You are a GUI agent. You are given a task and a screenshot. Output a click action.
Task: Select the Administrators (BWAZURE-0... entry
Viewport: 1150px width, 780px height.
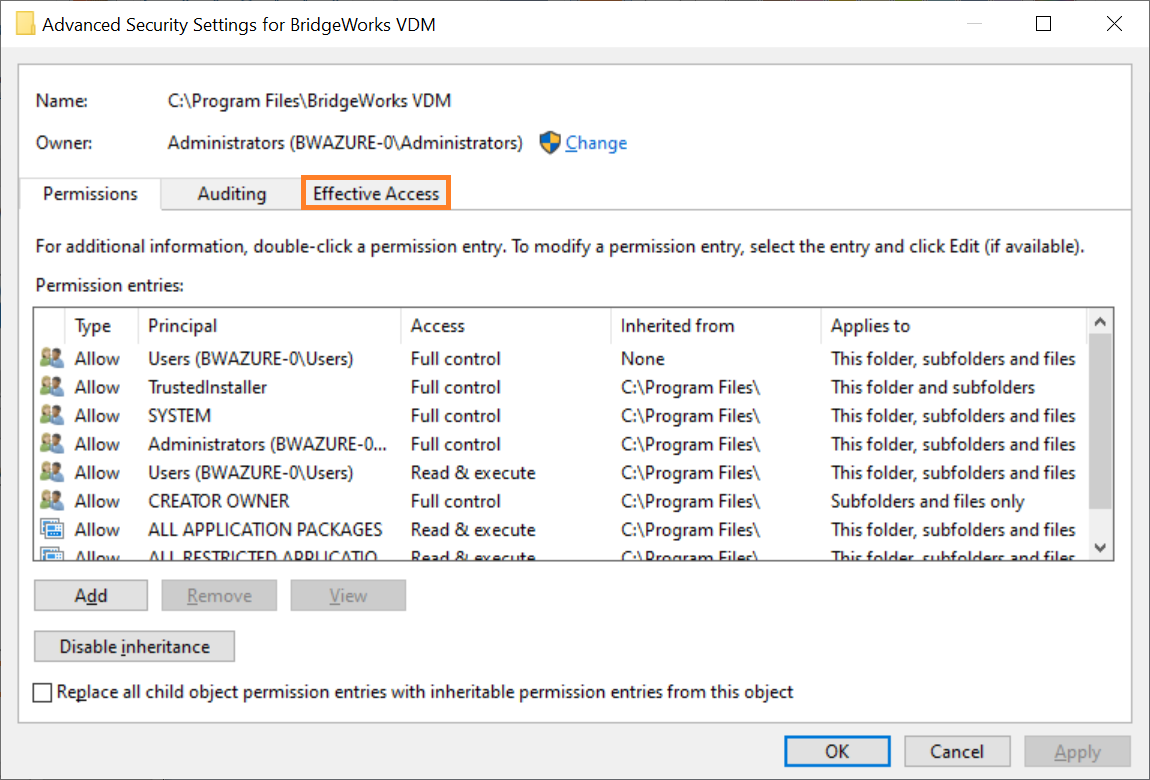(268, 444)
